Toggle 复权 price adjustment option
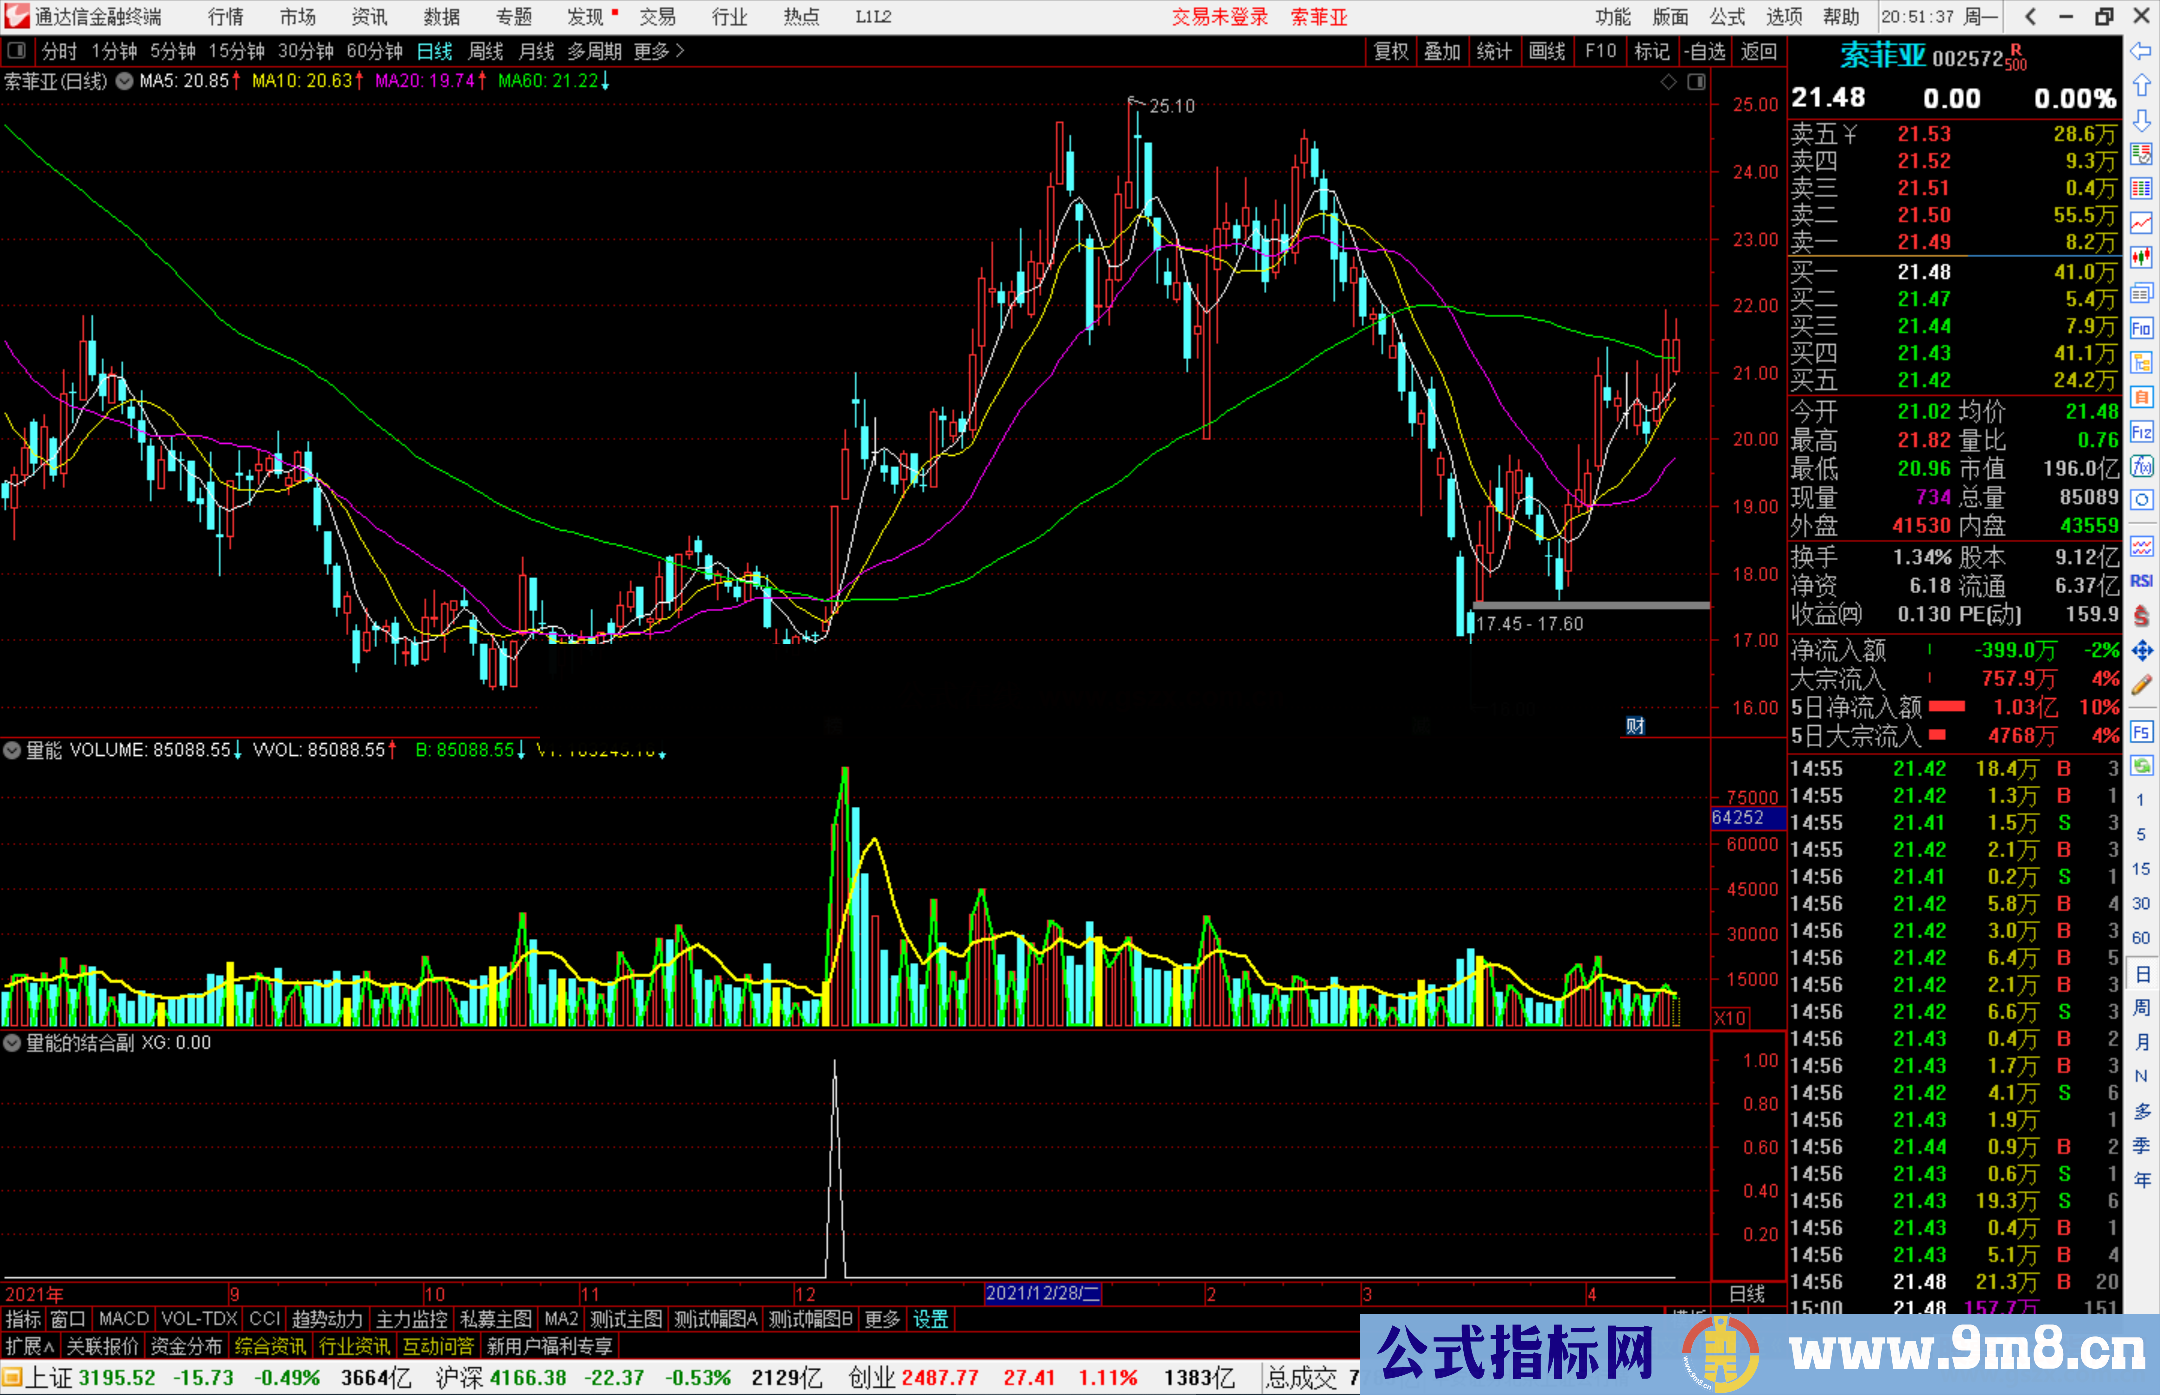 [x=1391, y=51]
